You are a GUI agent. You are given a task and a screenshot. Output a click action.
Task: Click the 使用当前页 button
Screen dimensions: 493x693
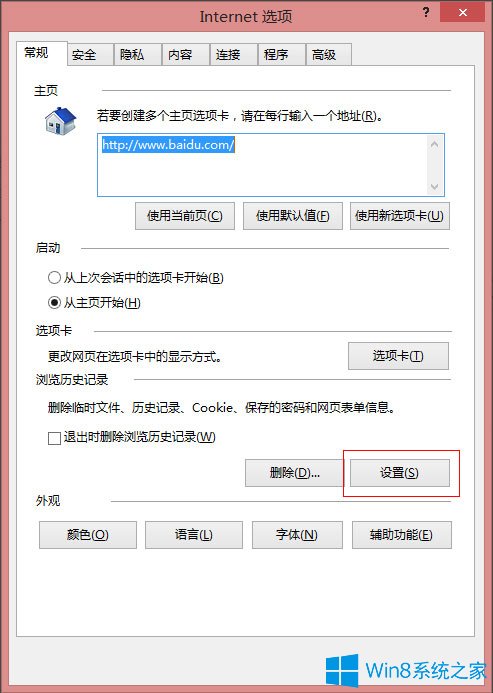point(185,216)
